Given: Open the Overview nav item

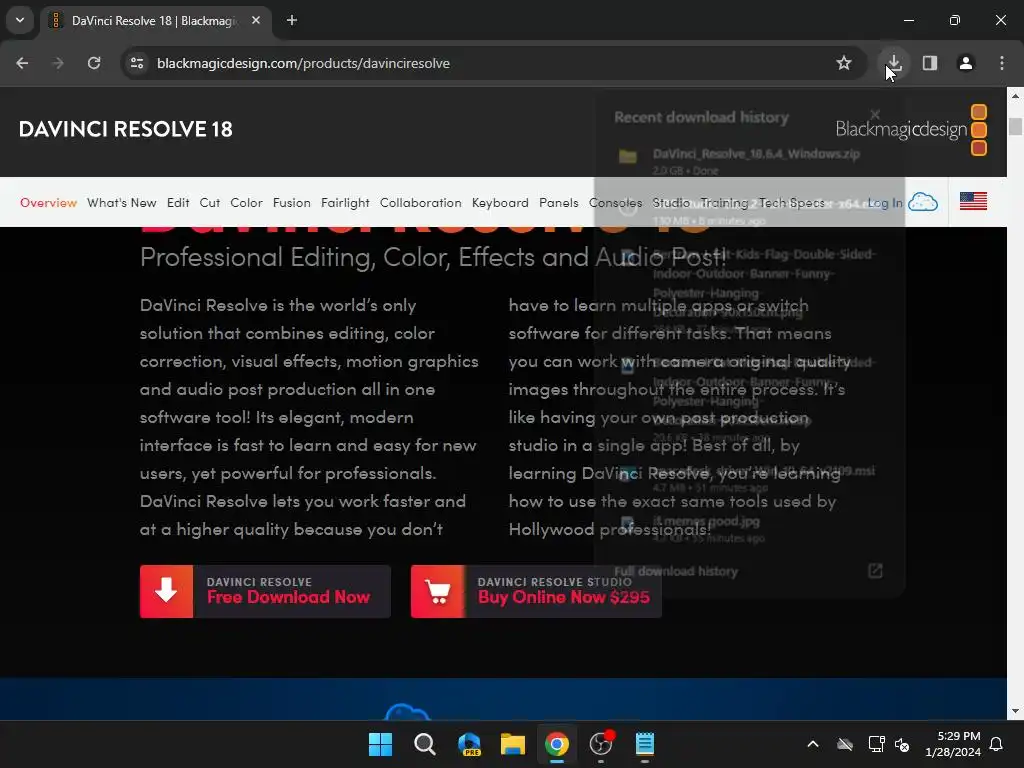Looking at the screenshot, I should point(48,203).
